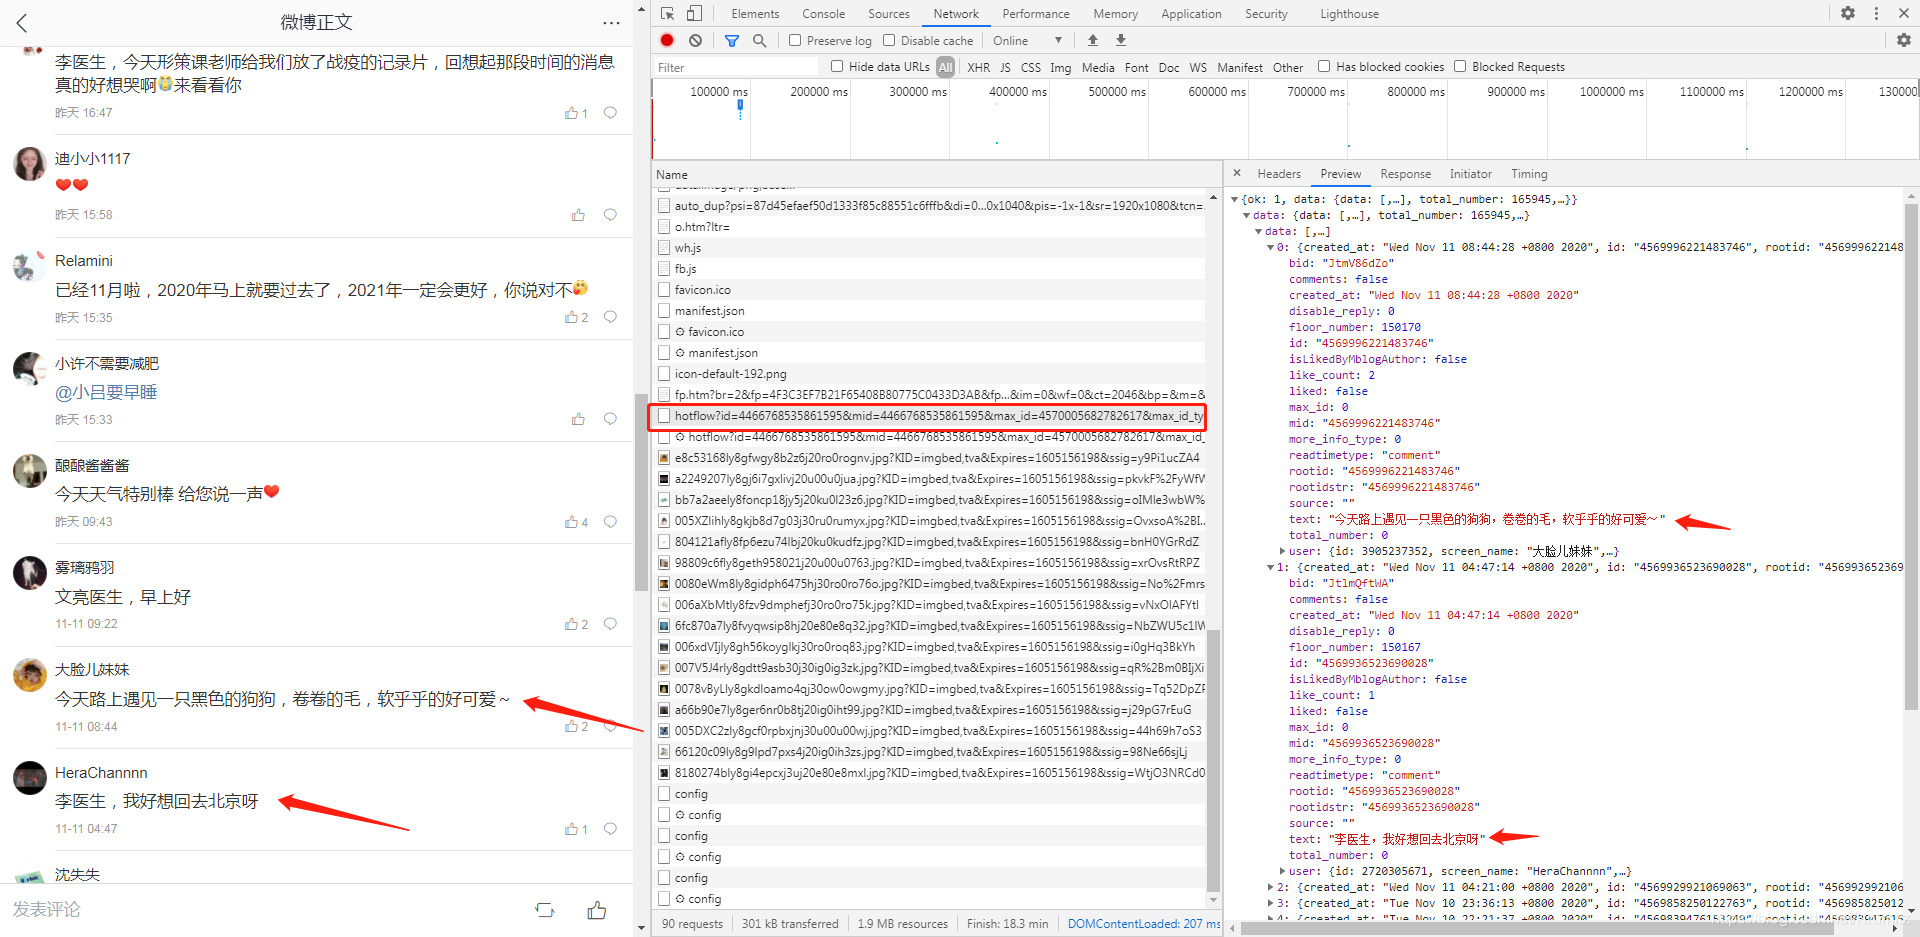Switch to the Sources tab
The width and height of the screenshot is (1920, 937).
point(889,14)
